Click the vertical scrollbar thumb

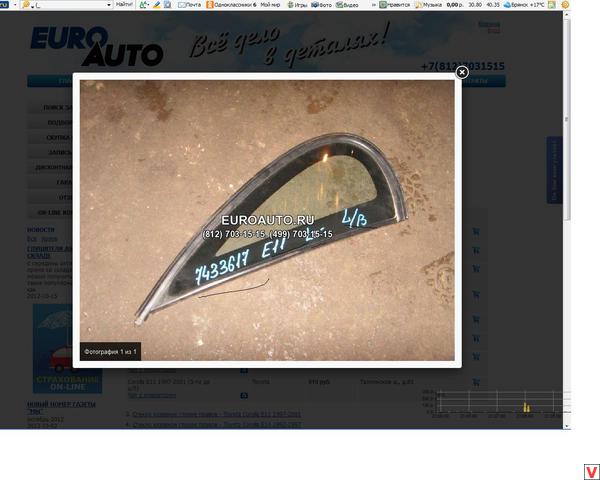pyautogui.click(x=567, y=119)
